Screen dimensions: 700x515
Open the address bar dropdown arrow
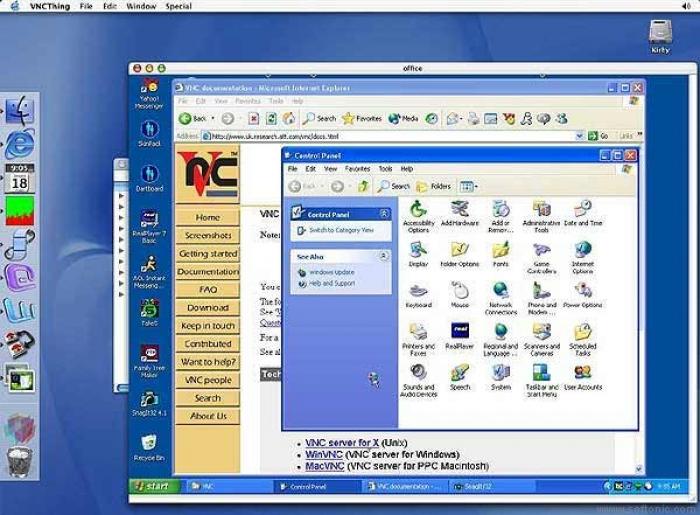click(579, 136)
